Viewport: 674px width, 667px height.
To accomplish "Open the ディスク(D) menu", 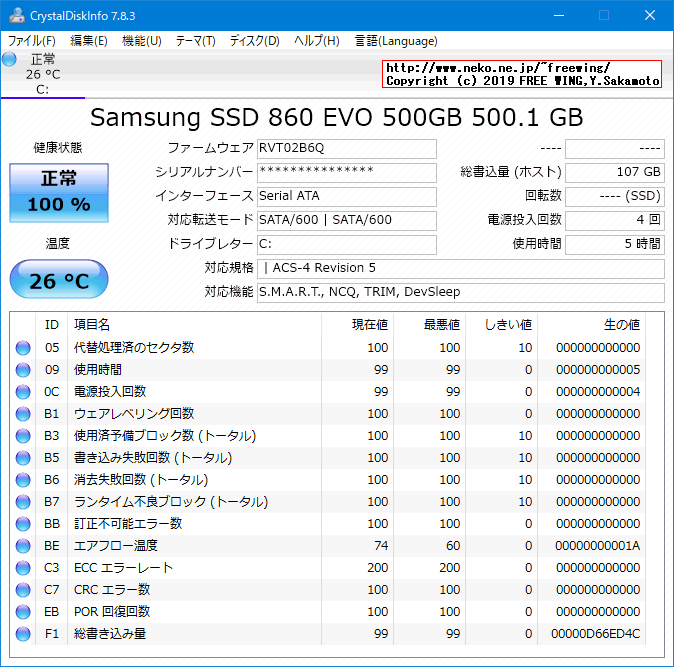I will click(254, 41).
